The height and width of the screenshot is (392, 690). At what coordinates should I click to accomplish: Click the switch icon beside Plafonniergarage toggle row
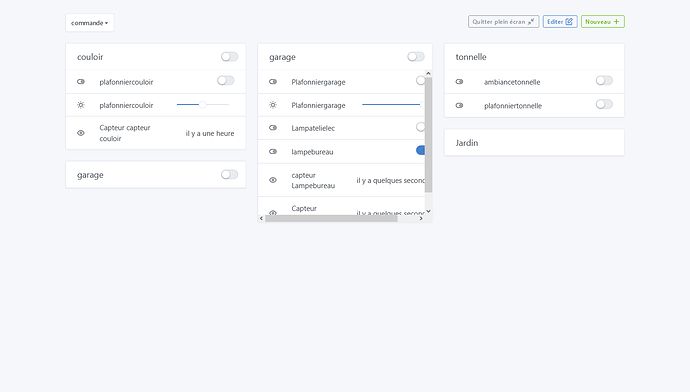(273, 82)
